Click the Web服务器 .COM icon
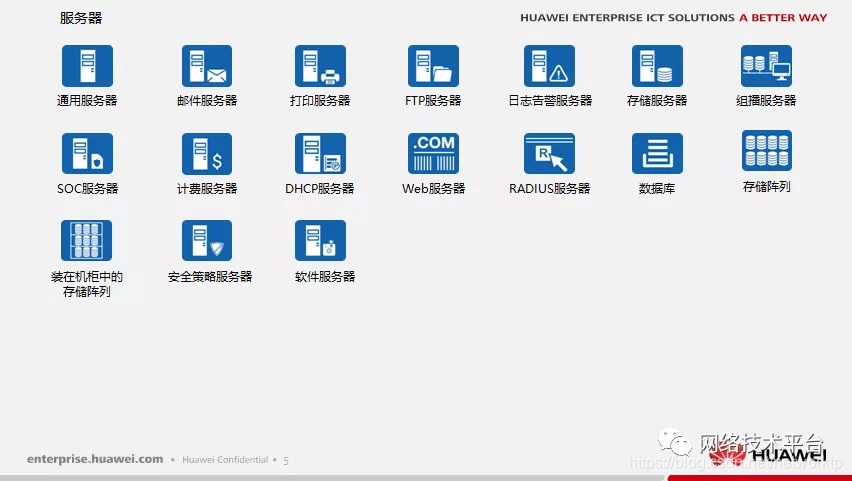The width and height of the screenshot is (852, 481). click(x=433, y=154)
